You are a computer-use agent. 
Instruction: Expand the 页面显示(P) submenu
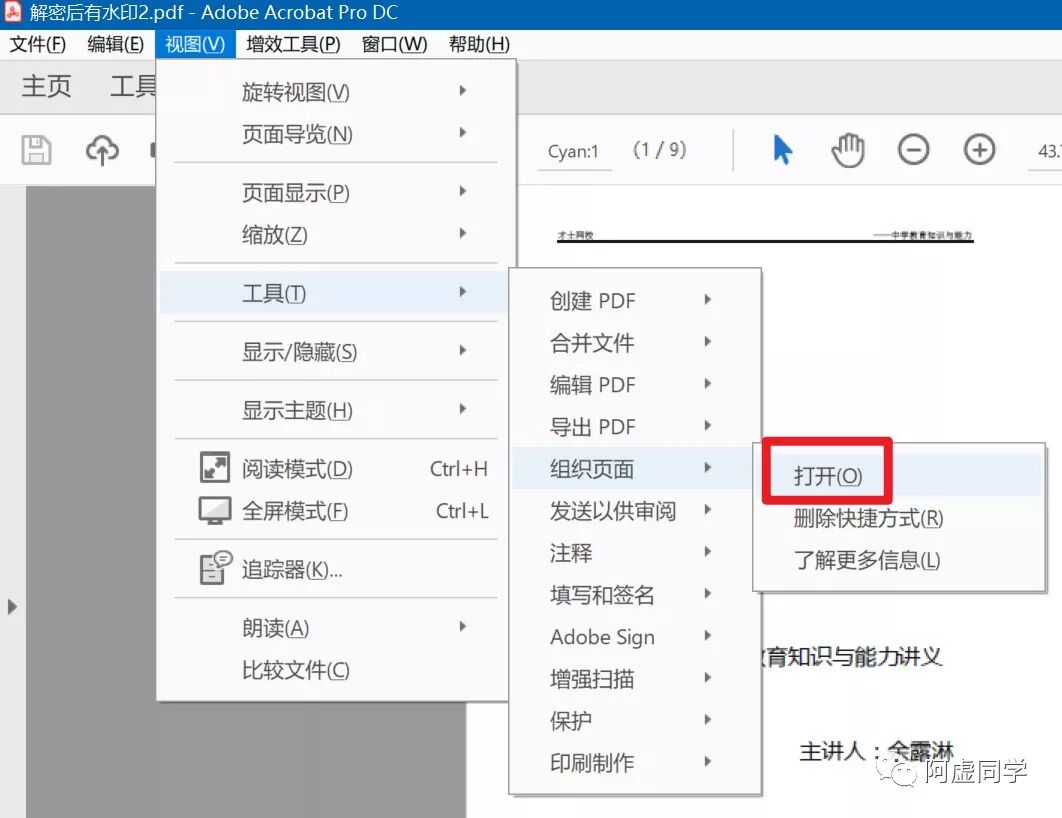pyautogui.click(x=335, y=192)
